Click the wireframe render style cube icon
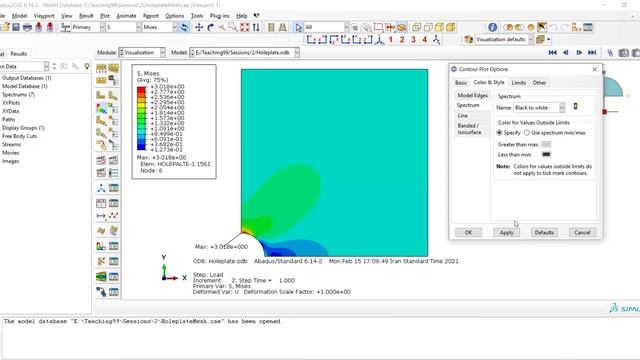 point(416,27)
